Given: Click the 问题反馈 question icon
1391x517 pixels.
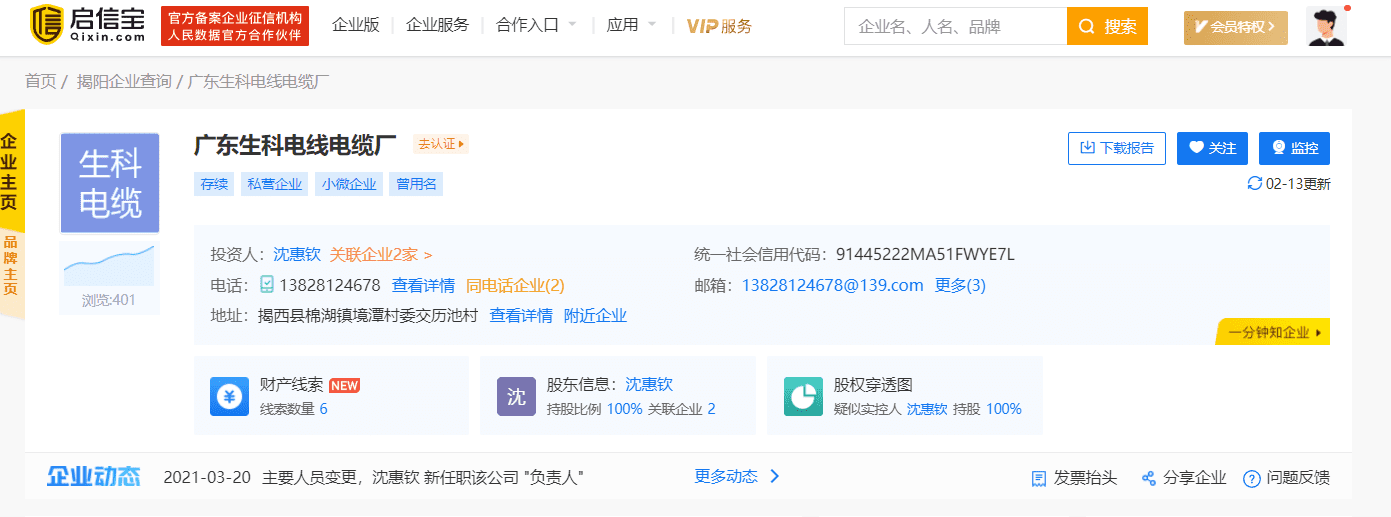Looking at the screenshot, I should click(x=1251, y=478).
